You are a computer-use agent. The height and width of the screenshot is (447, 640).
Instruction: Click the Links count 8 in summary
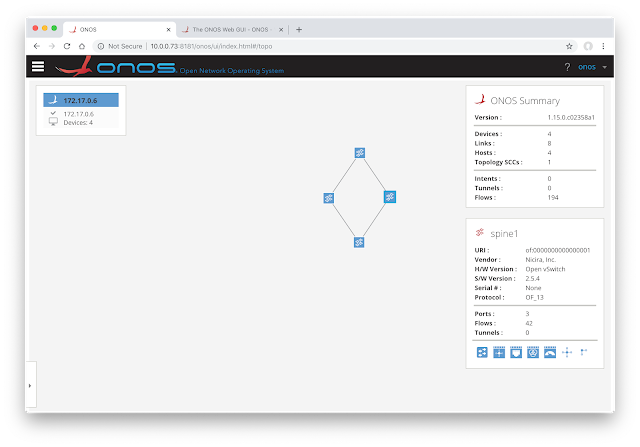549,143
